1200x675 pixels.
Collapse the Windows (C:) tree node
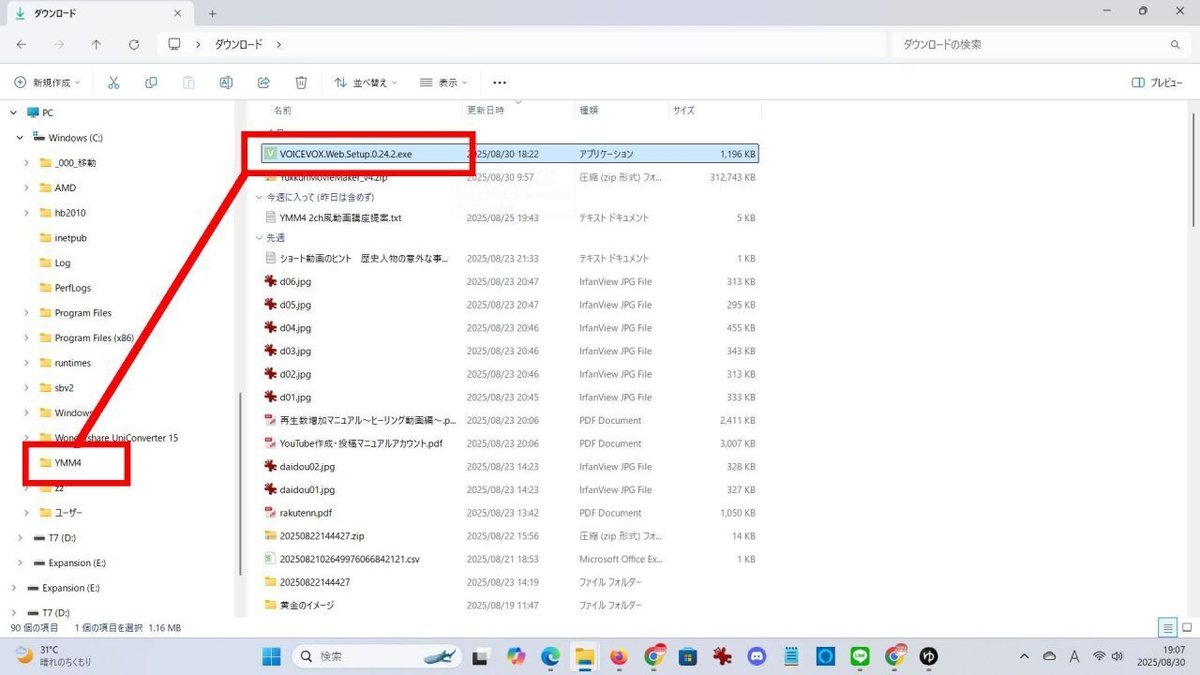coord(18,137)
